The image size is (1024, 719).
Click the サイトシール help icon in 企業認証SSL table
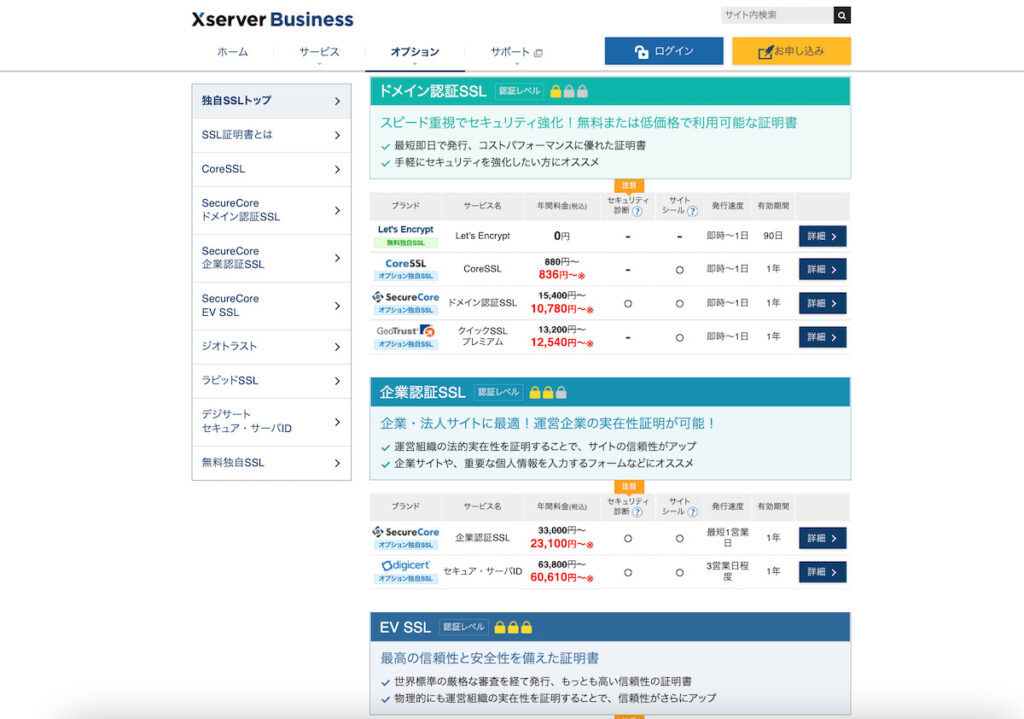click(692, 512)
